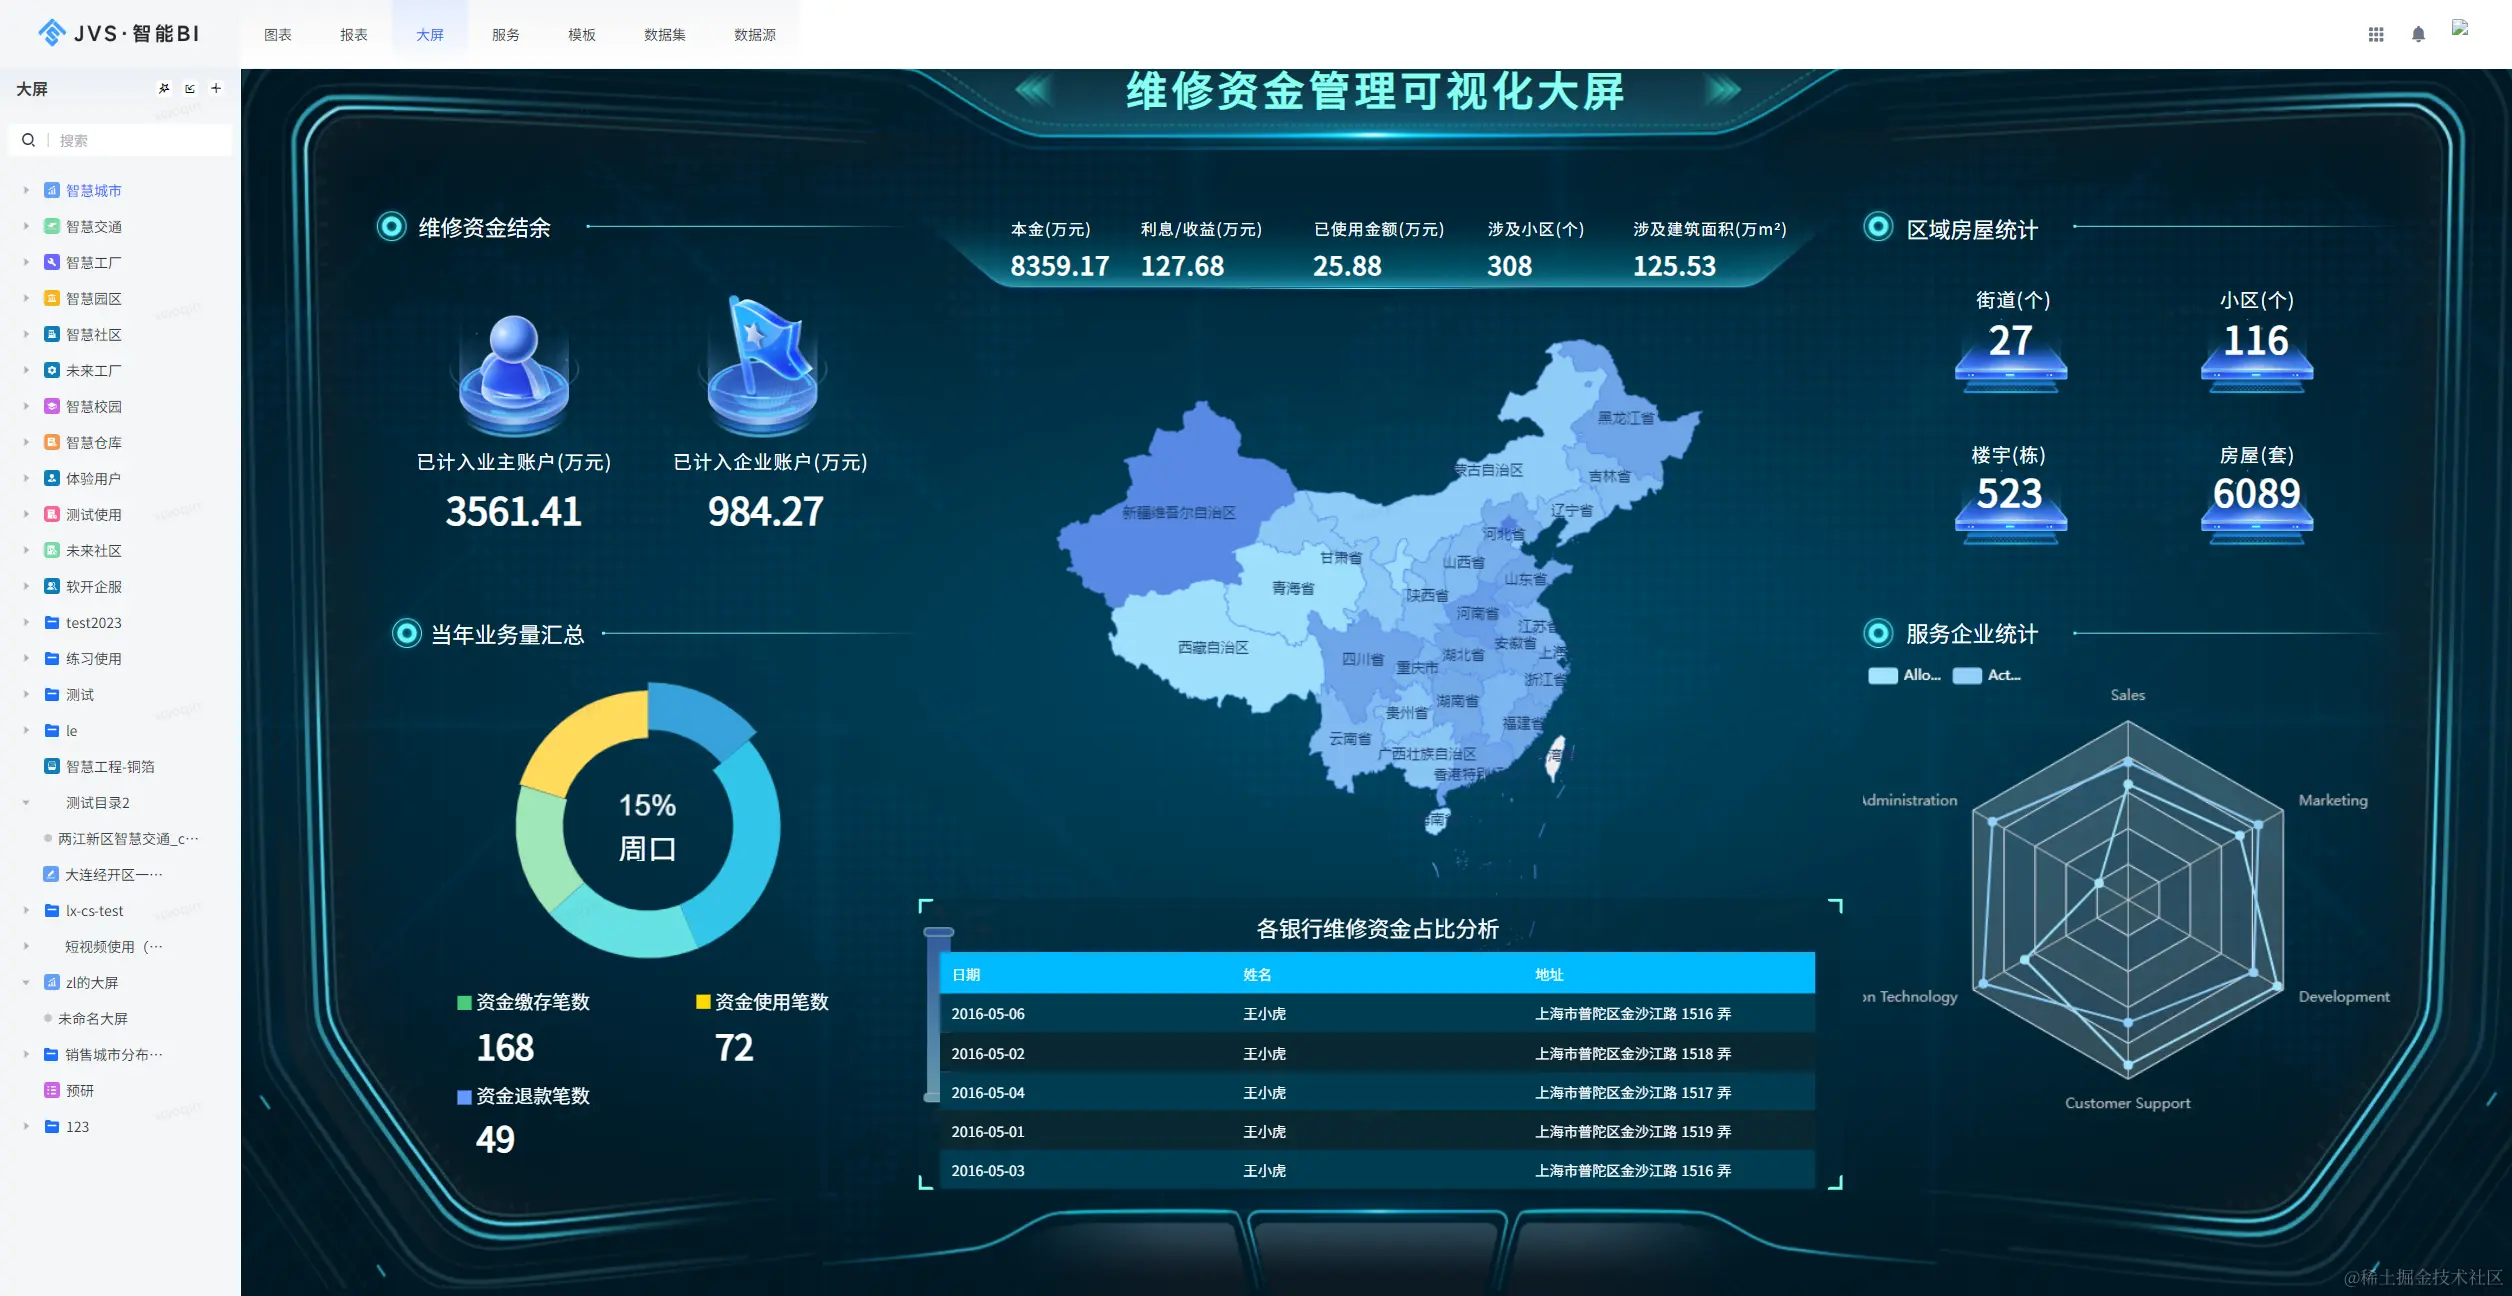Toggle the Act... legend series in radar chart
This screenshot has width=2512, height=1296.
1987,675
